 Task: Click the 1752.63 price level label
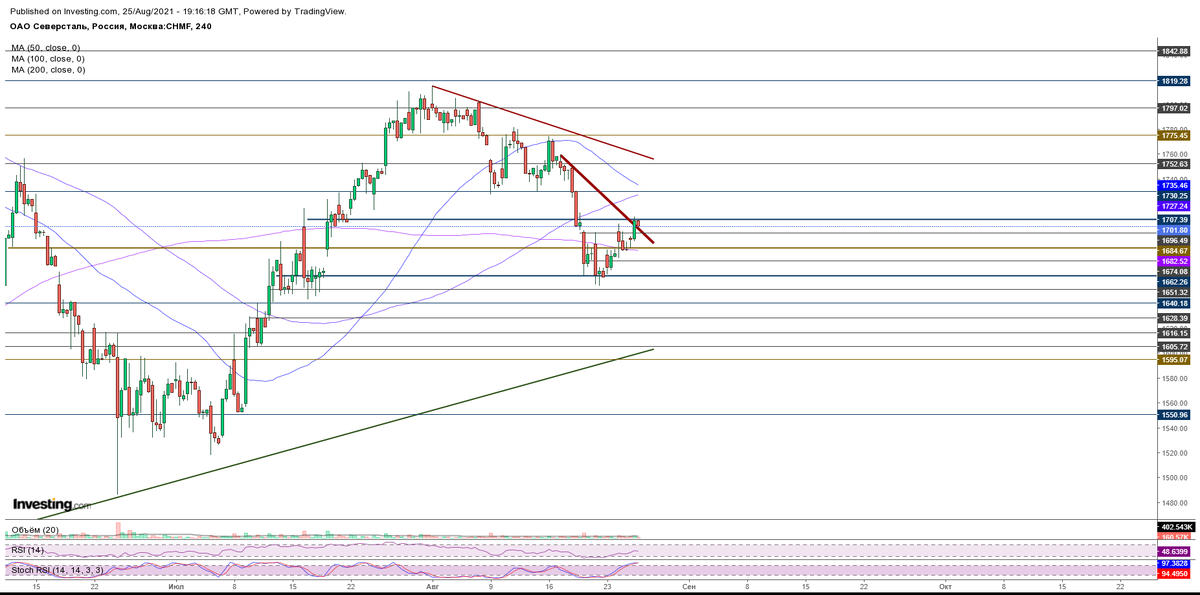tap(1174, 163)
